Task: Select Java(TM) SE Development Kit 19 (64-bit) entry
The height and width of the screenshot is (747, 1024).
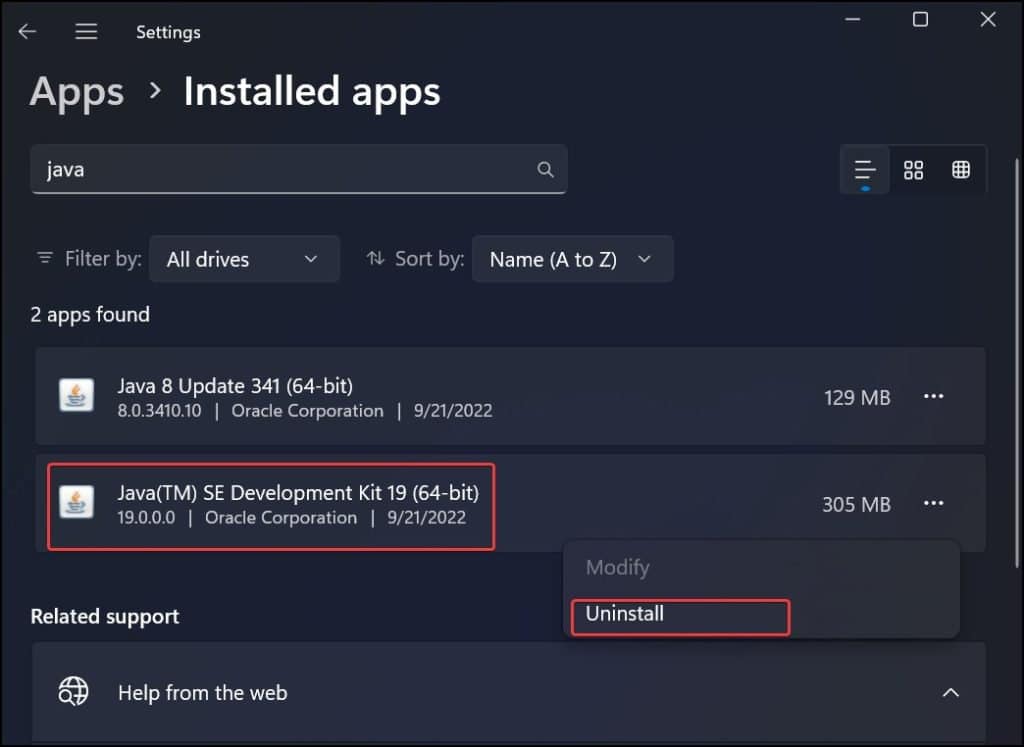Action: click(510, 503)
